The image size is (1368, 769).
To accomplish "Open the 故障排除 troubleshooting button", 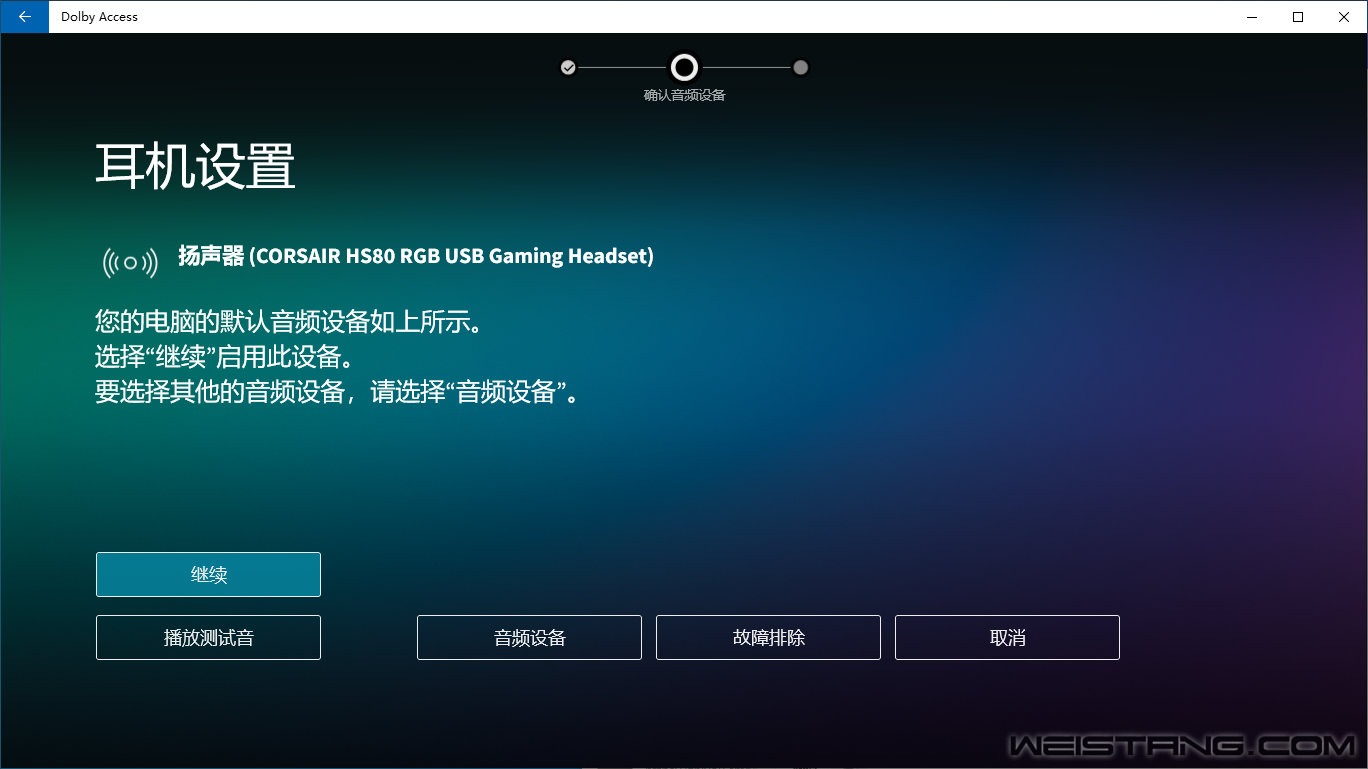I will [768, 638].
